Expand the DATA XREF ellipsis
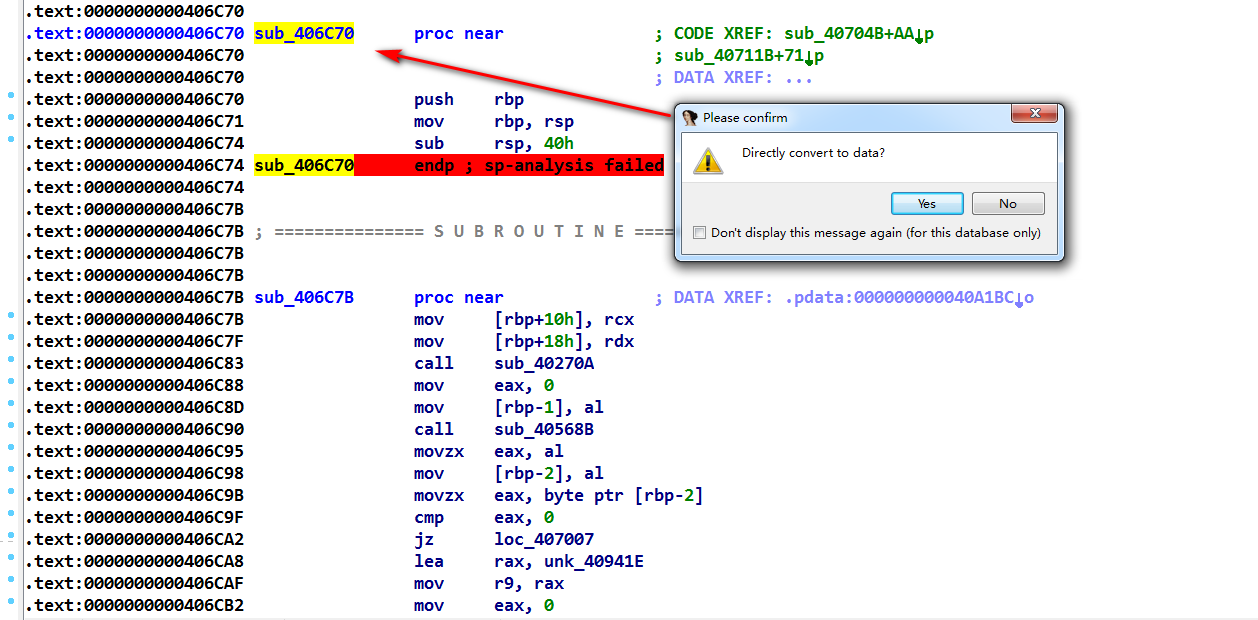This screenshot has width=1258, height=620. click(798, 78)
